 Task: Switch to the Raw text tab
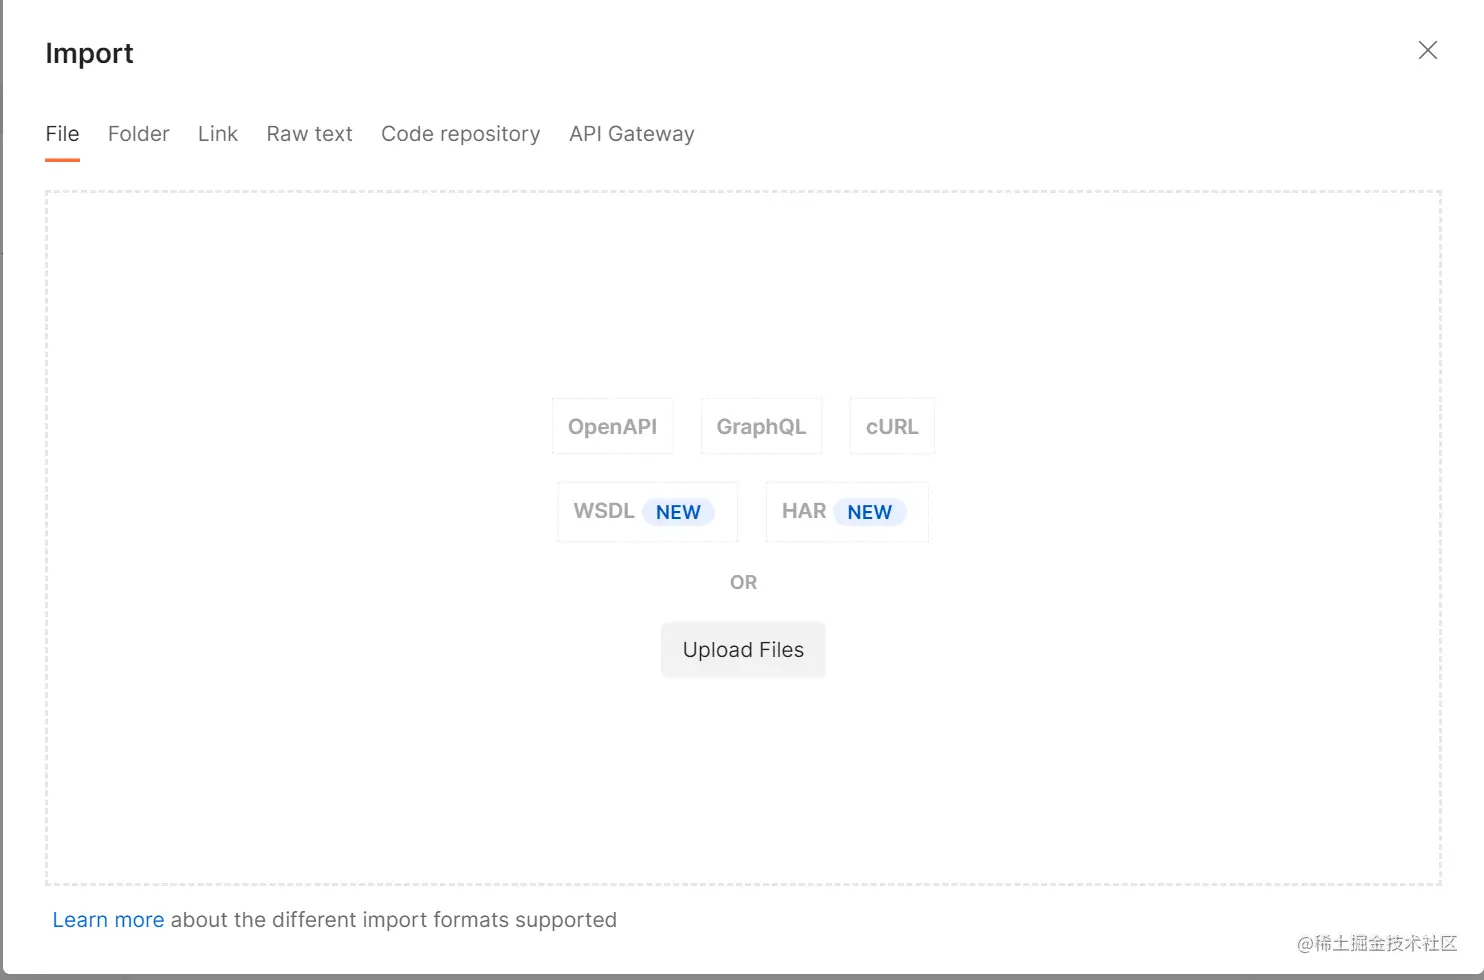(309, 134)
